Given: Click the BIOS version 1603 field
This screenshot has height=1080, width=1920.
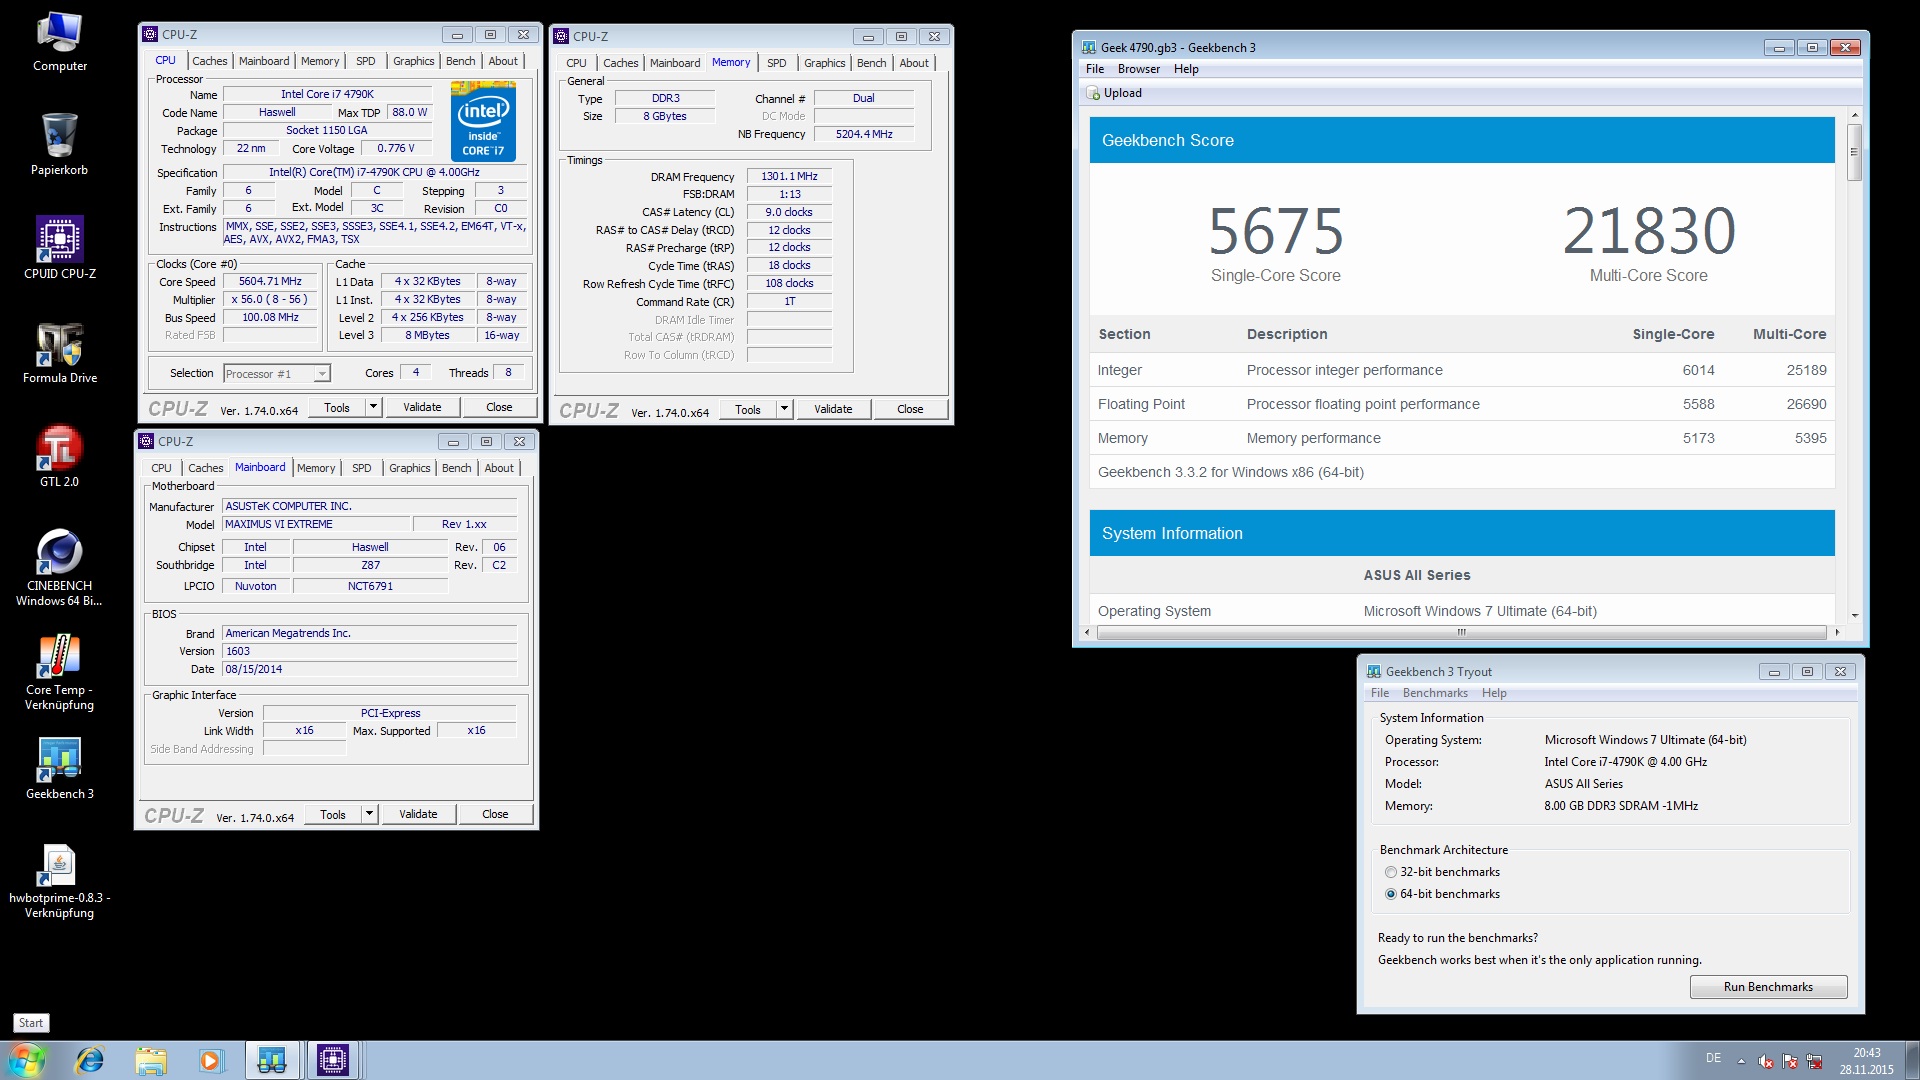Looking at the screenshot, I should [370, 651].
